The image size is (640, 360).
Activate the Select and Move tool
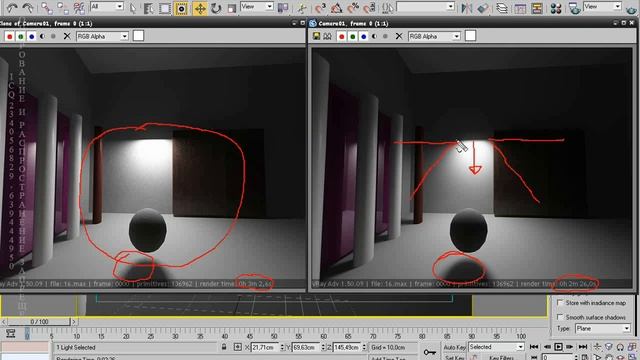tap(200, 8)
